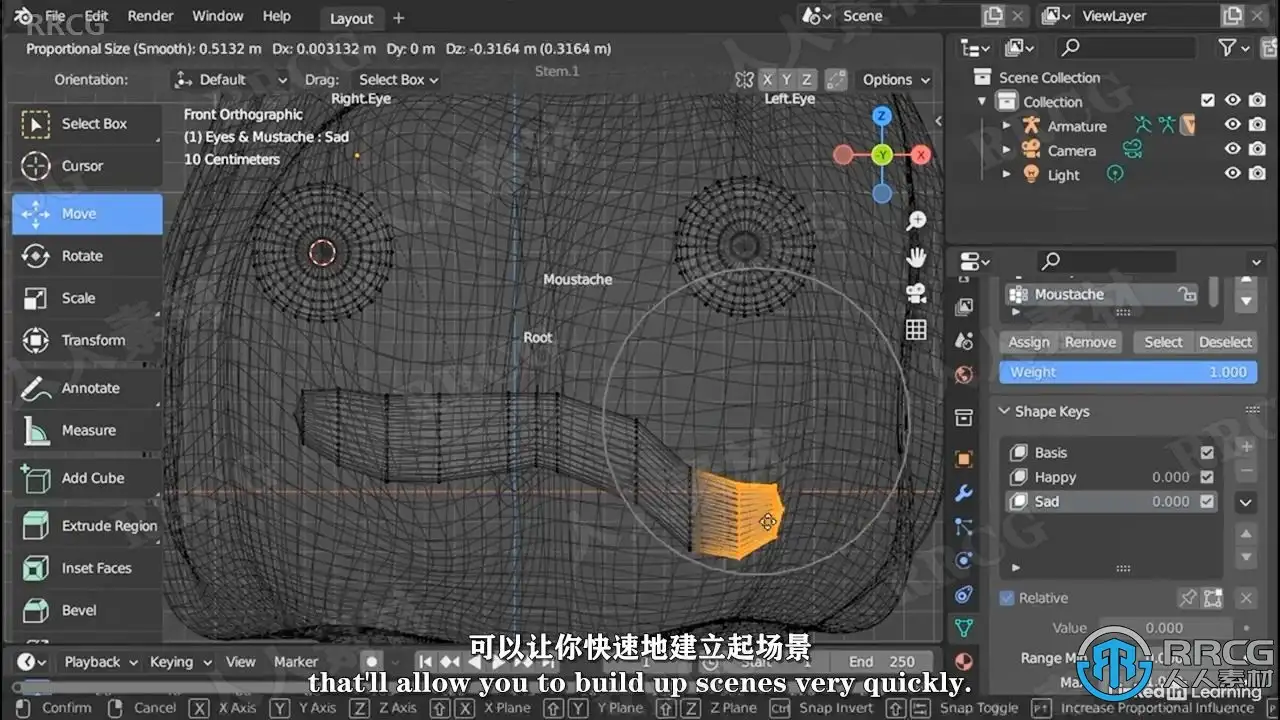The image size is (1280, 720).
Task: Toggle the camera view icon
Action: (x=916, y=293)
